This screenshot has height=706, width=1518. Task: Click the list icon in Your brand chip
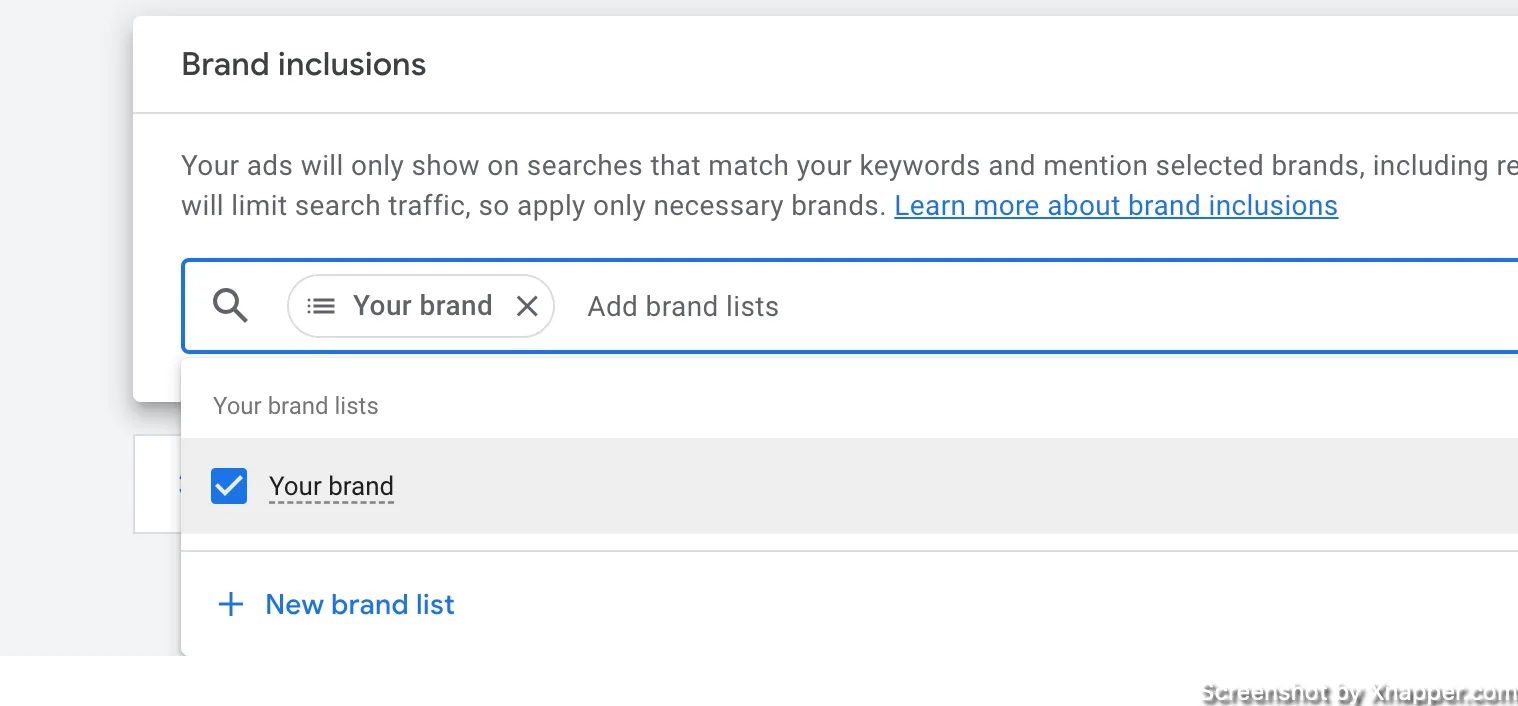point(321,306)
